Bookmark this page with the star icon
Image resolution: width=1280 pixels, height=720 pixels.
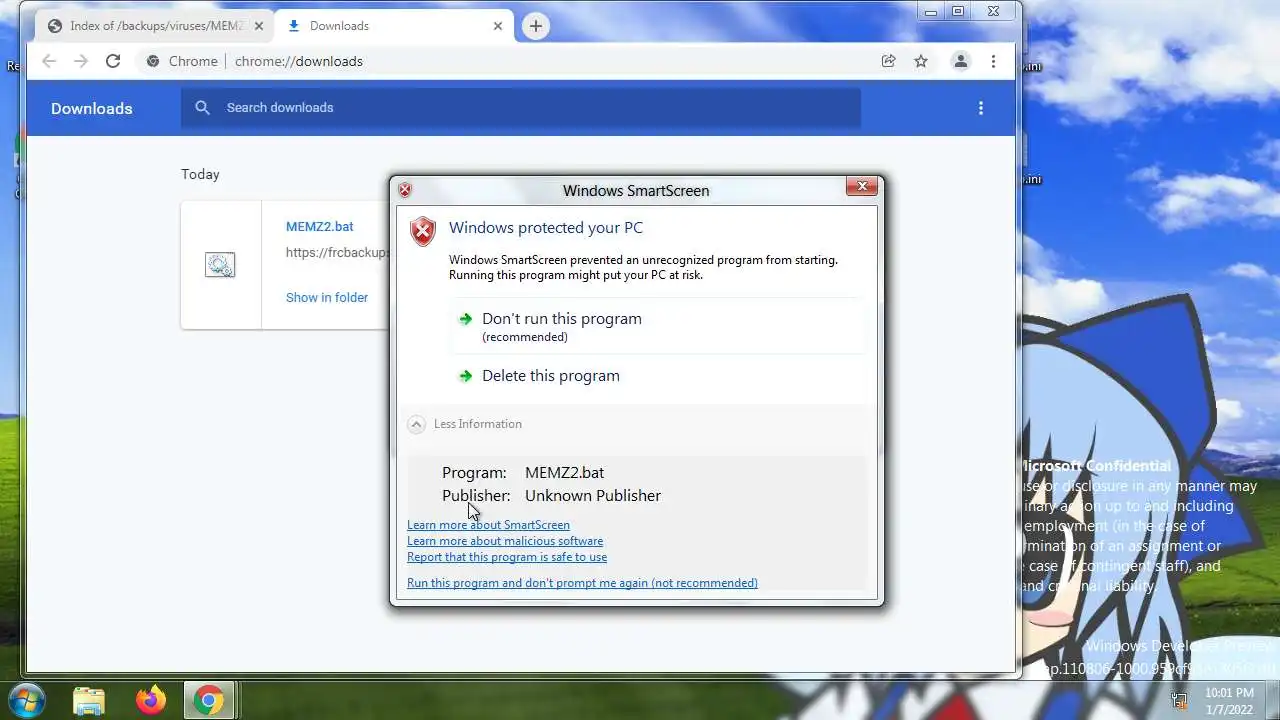pos(921,61)
